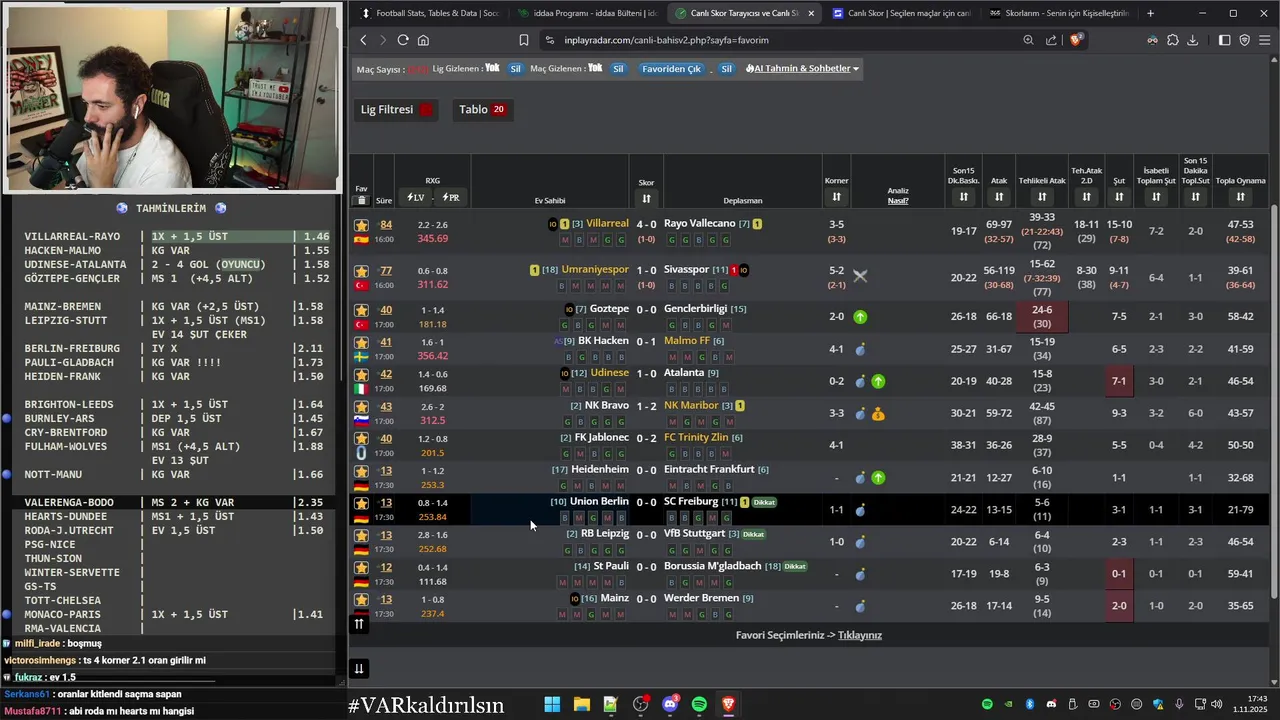
Task: Click the Favoriden Çık button
Action: tap(671, 69)
